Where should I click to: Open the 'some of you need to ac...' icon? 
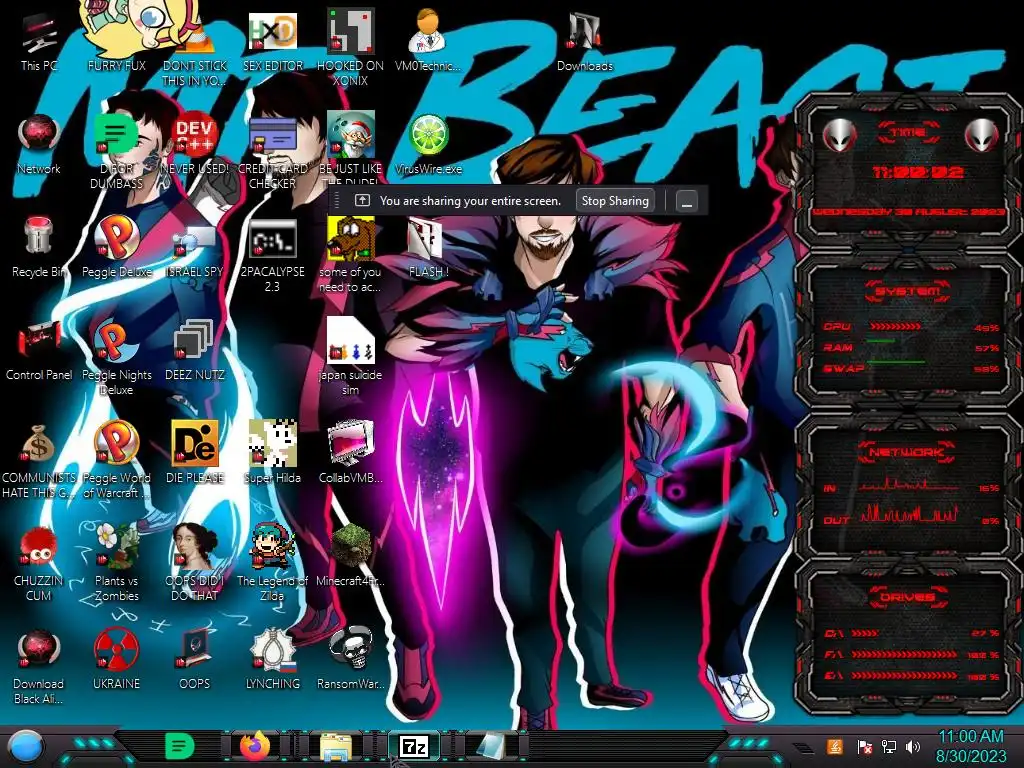pos(351,253)
